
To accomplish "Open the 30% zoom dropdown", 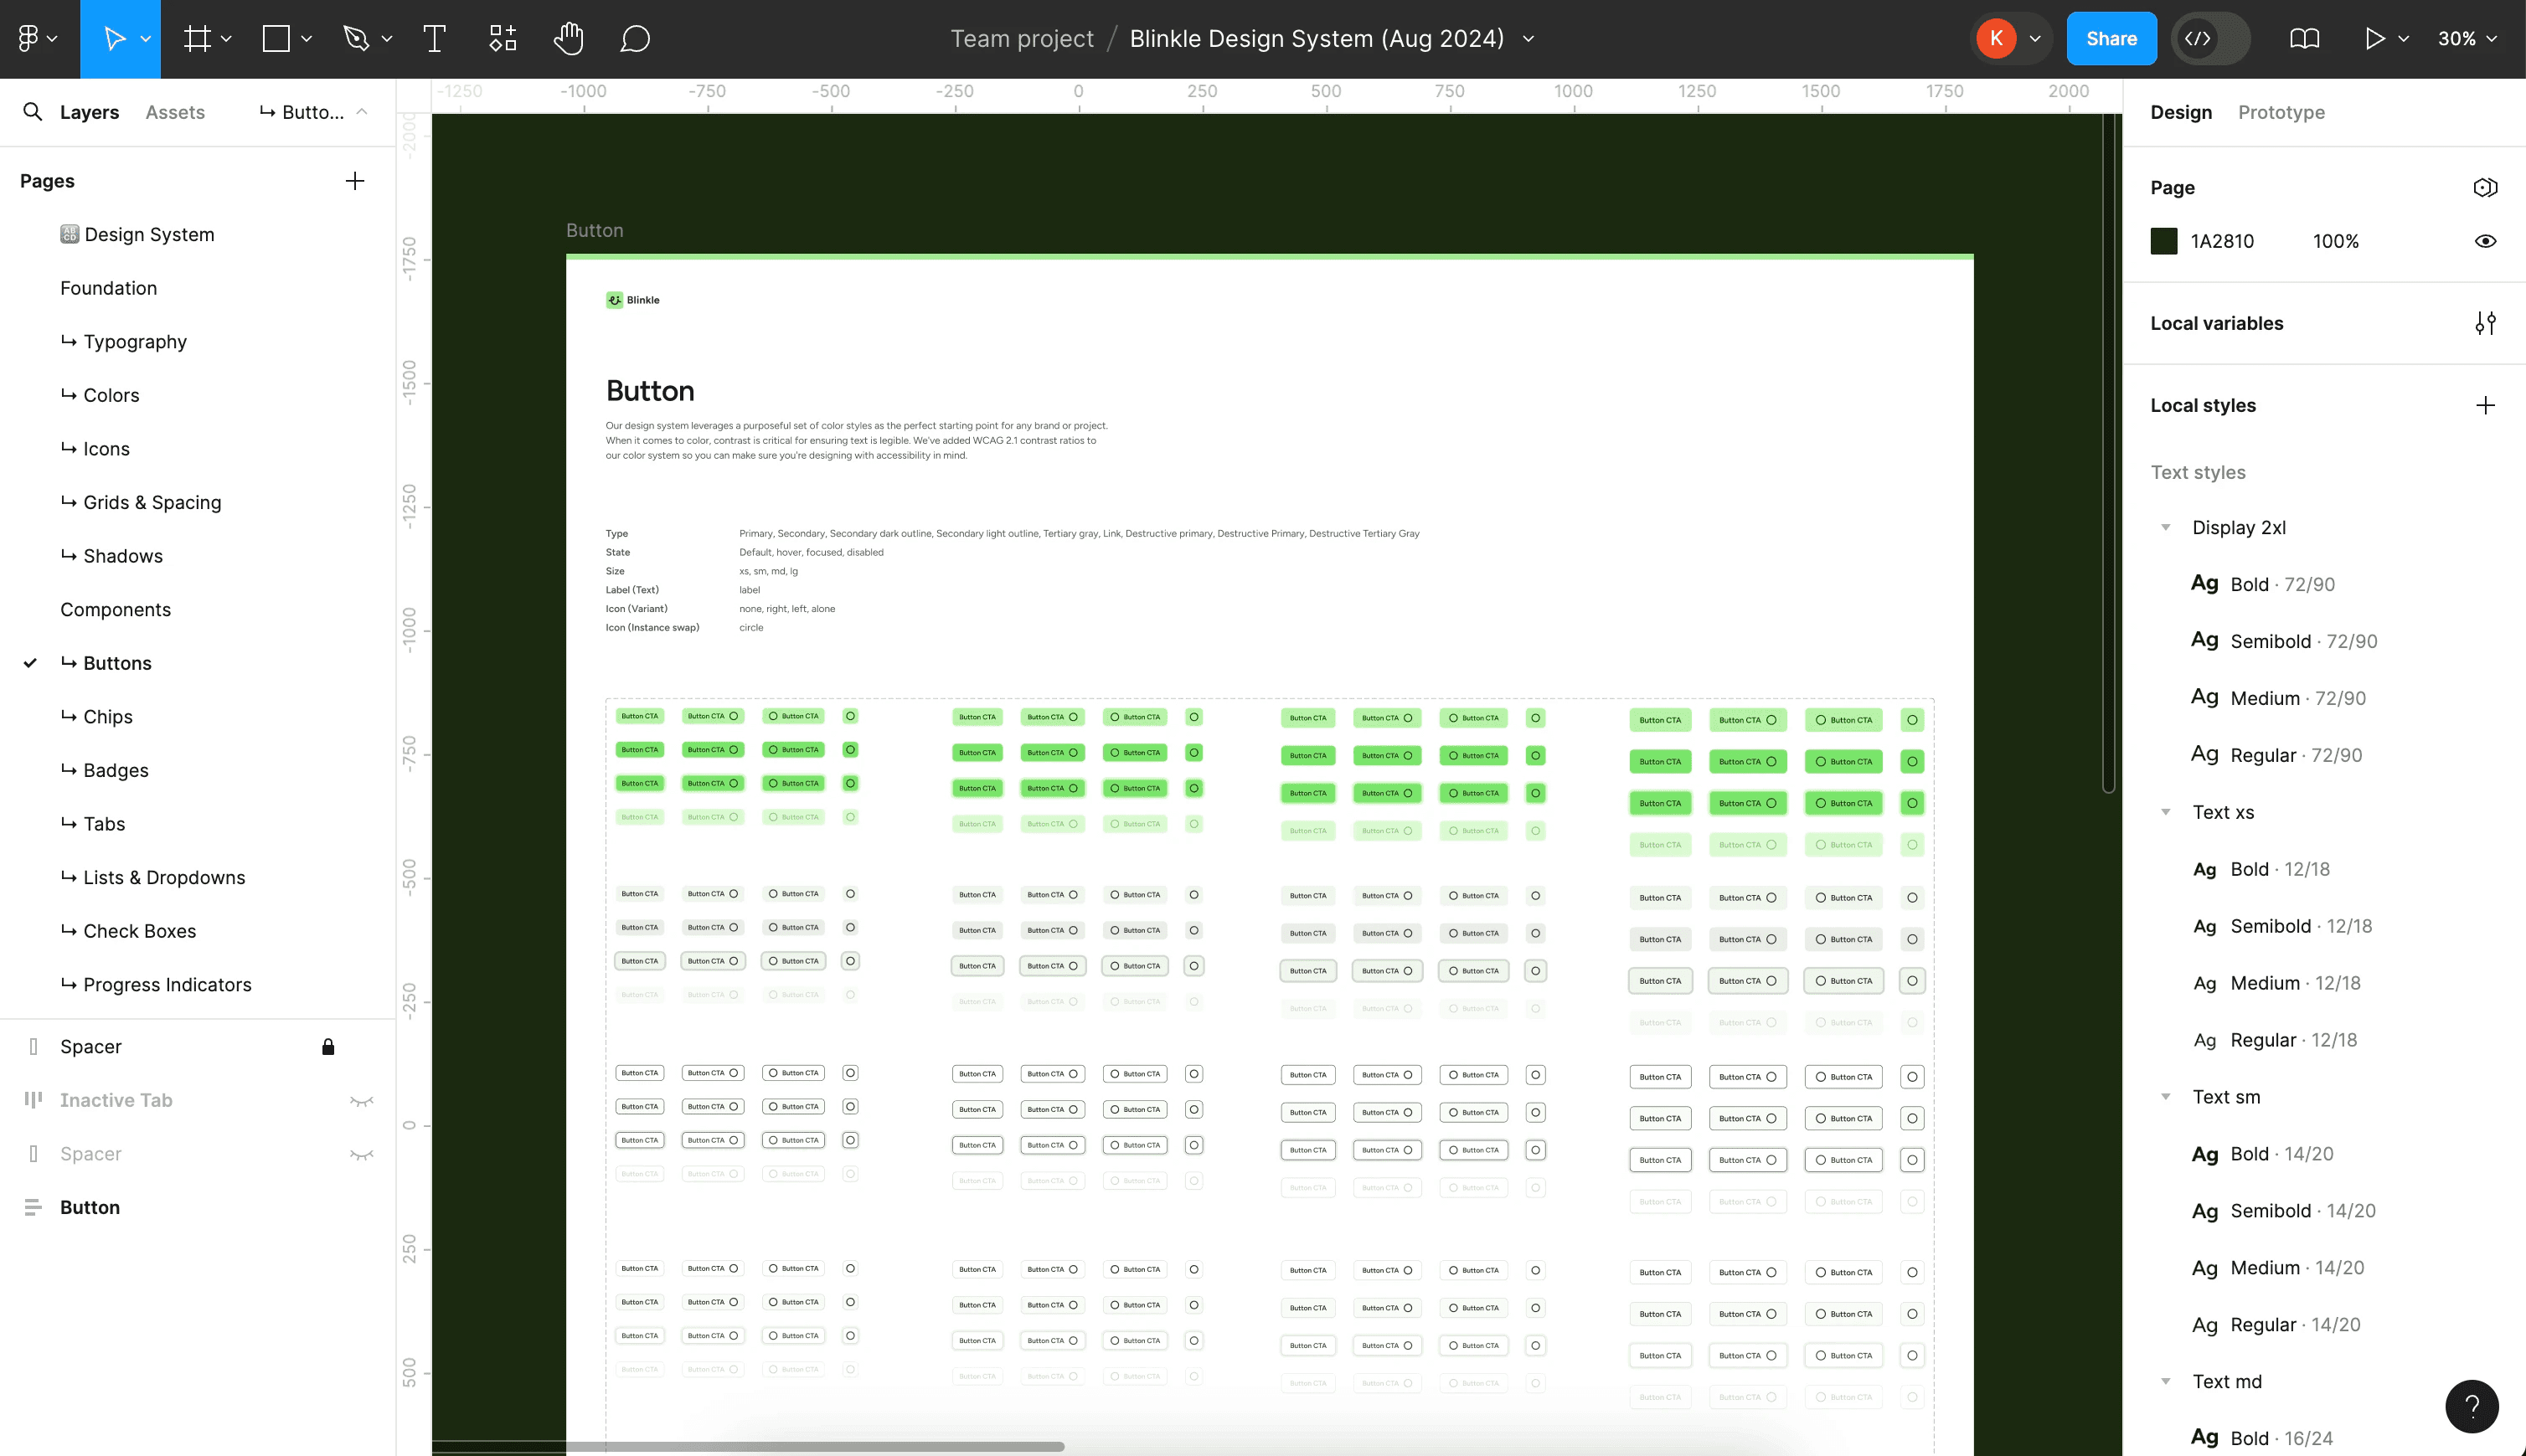I will pyautogui.click(x=2467, y=39).
